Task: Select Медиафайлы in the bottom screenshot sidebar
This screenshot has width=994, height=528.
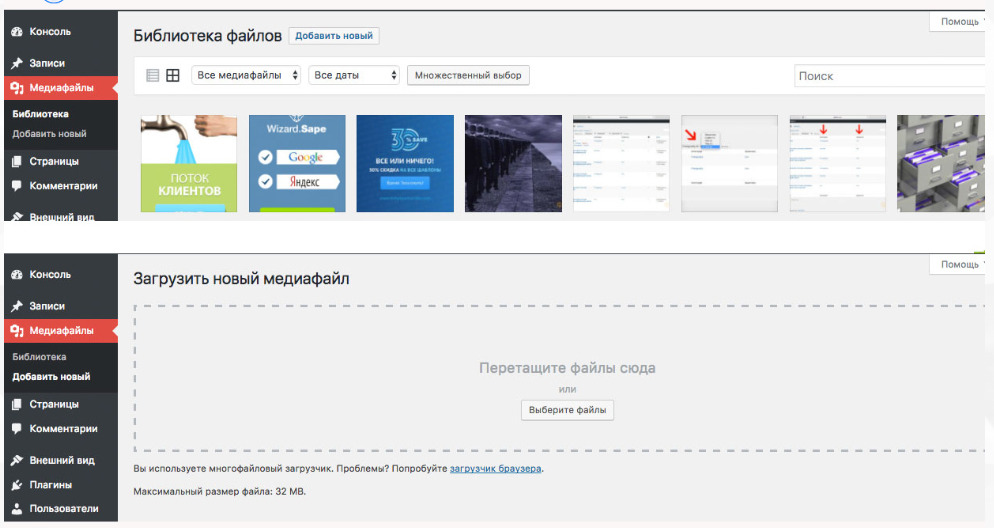Action: click(x=61, y=331)
